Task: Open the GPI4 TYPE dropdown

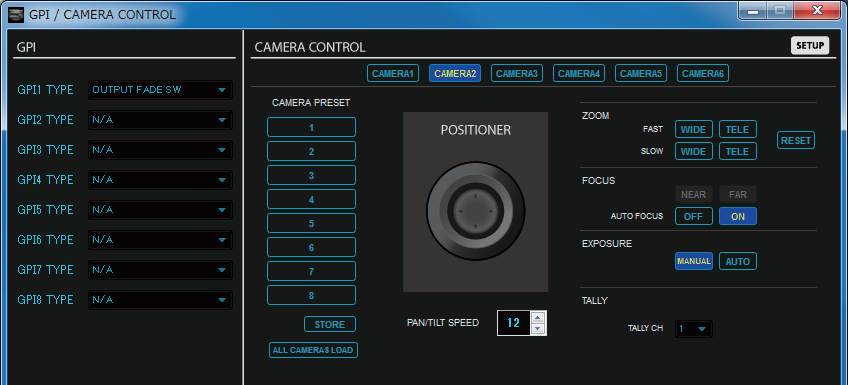Action: (x=160, y=180)
